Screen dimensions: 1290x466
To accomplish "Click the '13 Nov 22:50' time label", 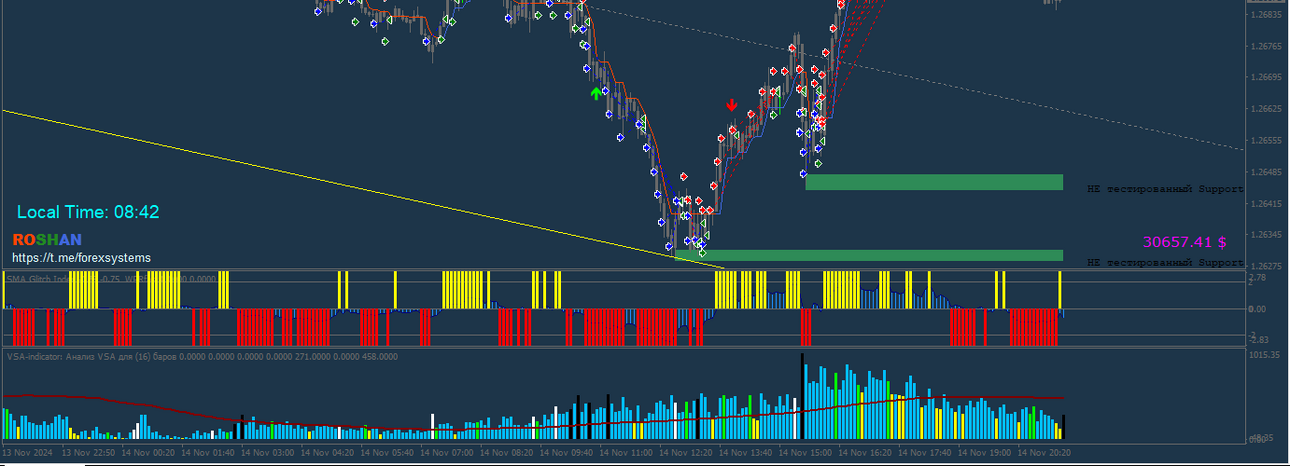I will click(x=86, y=452).
